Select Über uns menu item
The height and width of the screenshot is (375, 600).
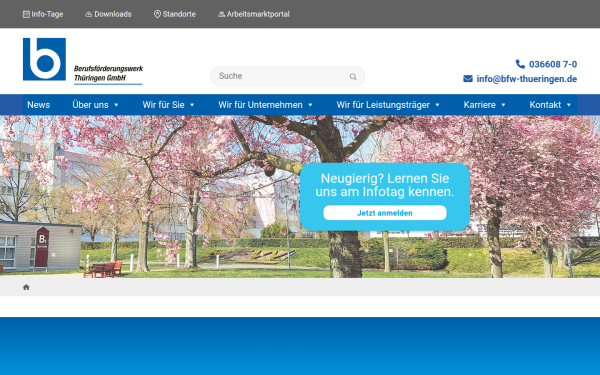(90, 104)
